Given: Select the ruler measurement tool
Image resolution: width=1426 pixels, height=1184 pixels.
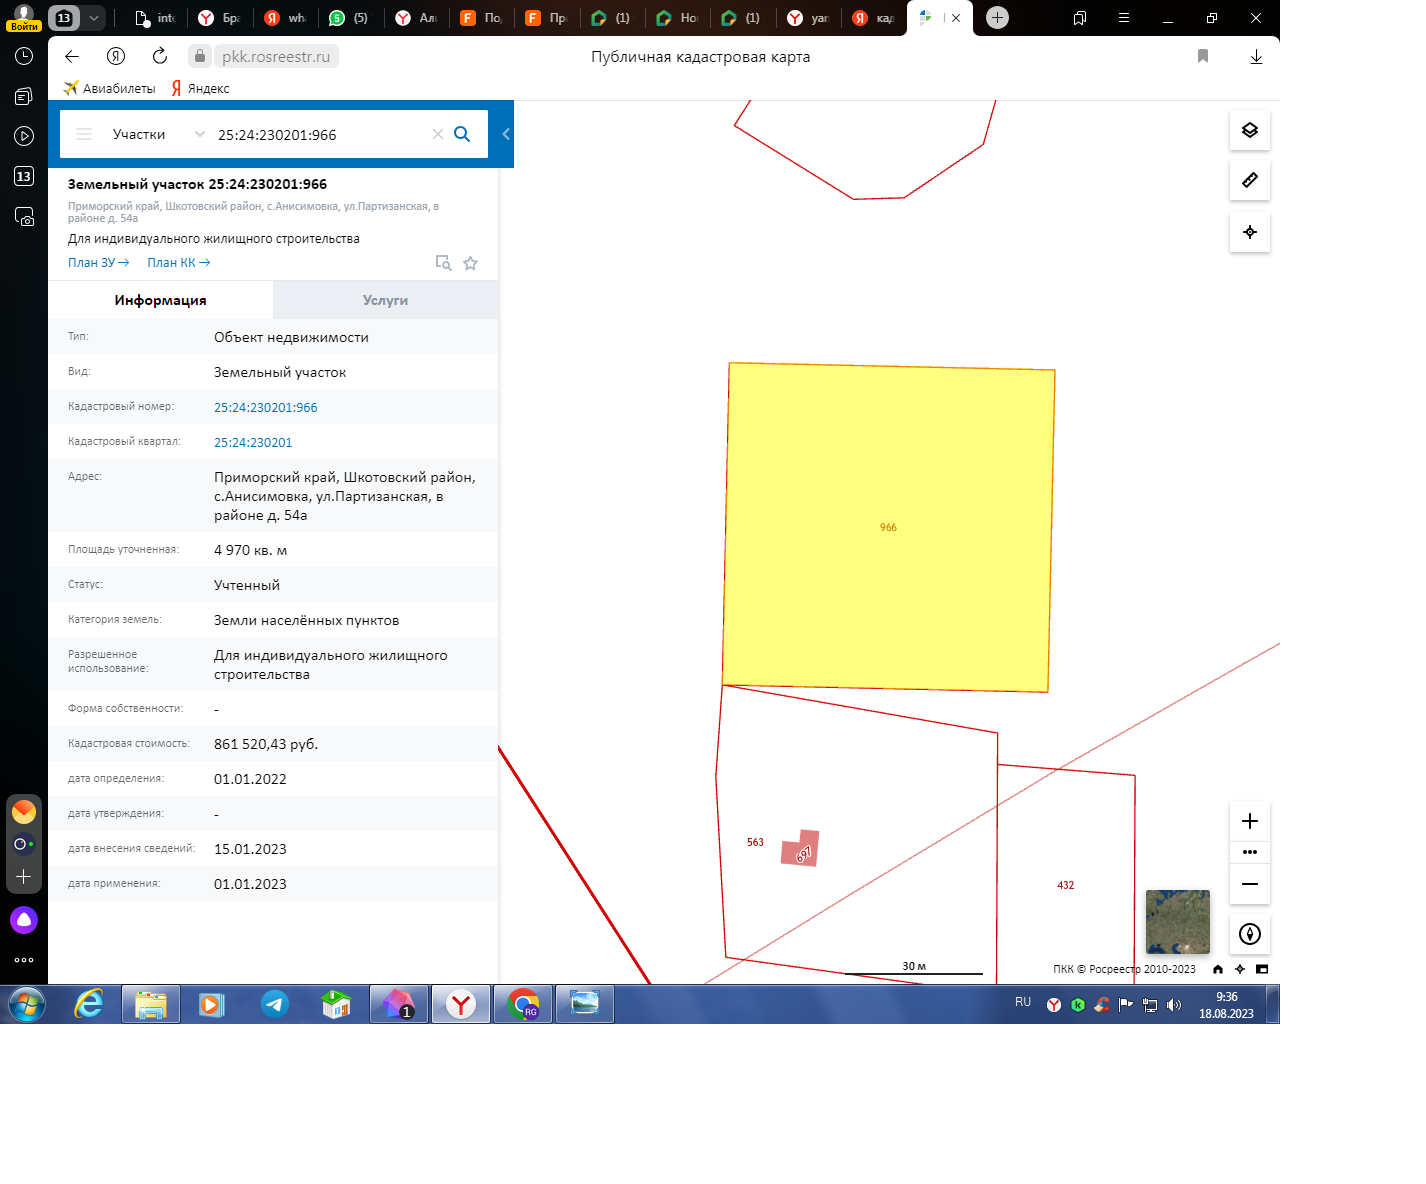Looking at the screenshot, I should pyautogui.click(x=1250, y=180).
